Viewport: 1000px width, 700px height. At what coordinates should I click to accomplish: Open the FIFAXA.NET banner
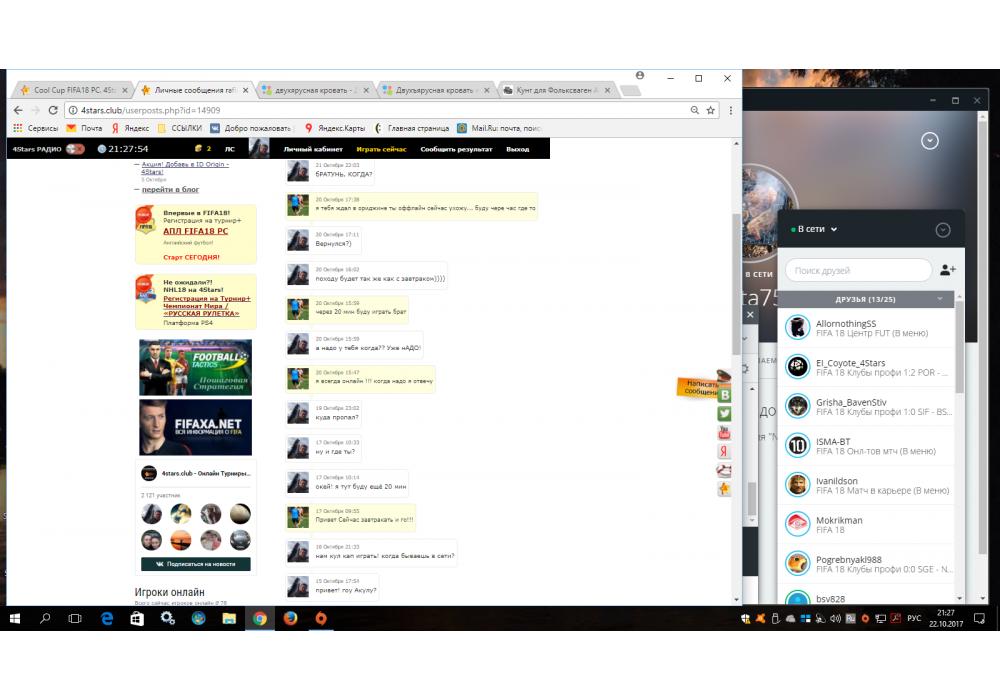[x=195, y=427]
